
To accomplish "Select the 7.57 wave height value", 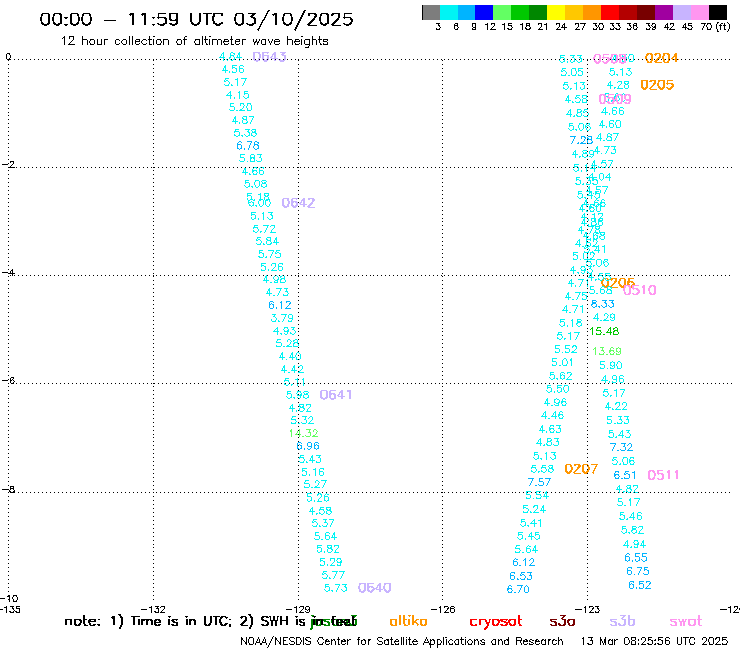I will coord(539,482).
